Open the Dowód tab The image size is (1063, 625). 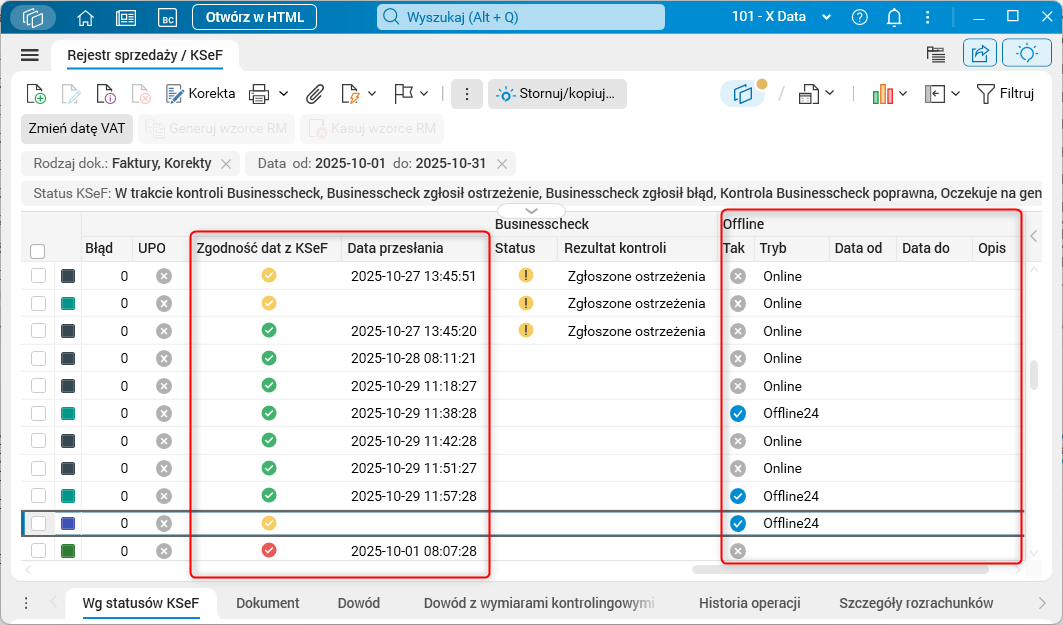pyautogui.click(x=359, y=603)
